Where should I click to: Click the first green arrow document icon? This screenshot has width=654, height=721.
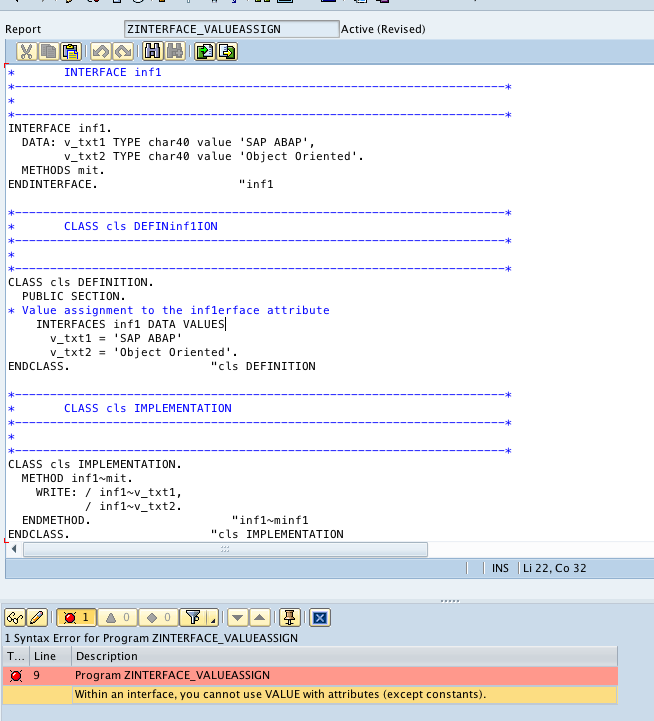click(x=205, y=52)
